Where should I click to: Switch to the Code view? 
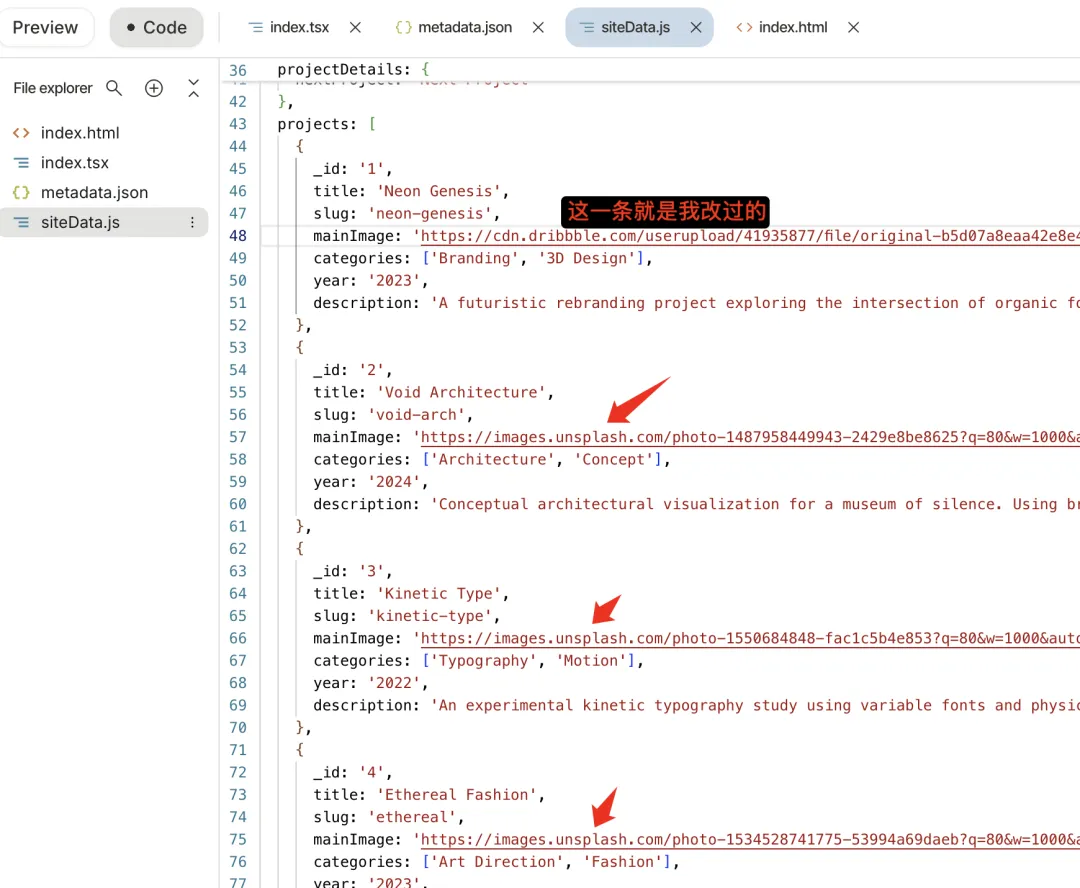coord(156,28)
